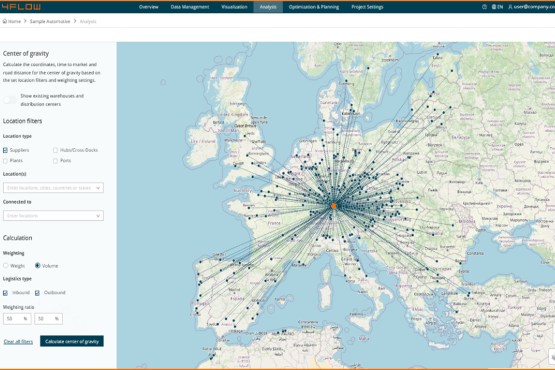Check the Hubs/Cross-Docks checkbox
Image resolution: width=555 pixels, height=370 pixels.
(x=55, y=150)
